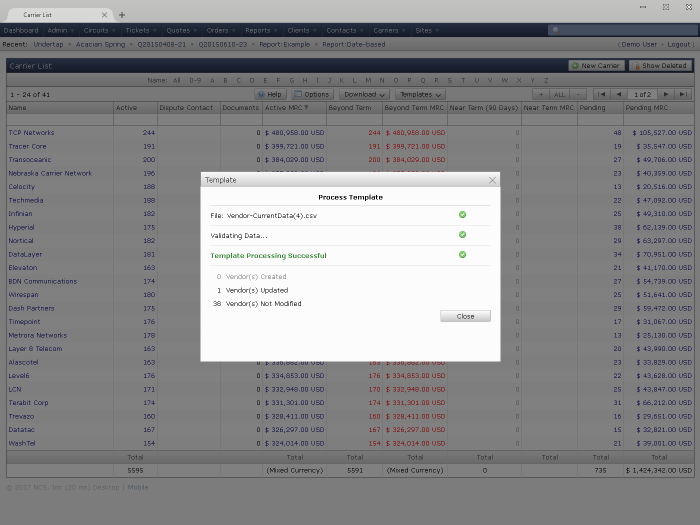Open TCP Networks carrier link
Image resolution: width=700 pixels, height=525 pixels.
(x=31, y=132)
